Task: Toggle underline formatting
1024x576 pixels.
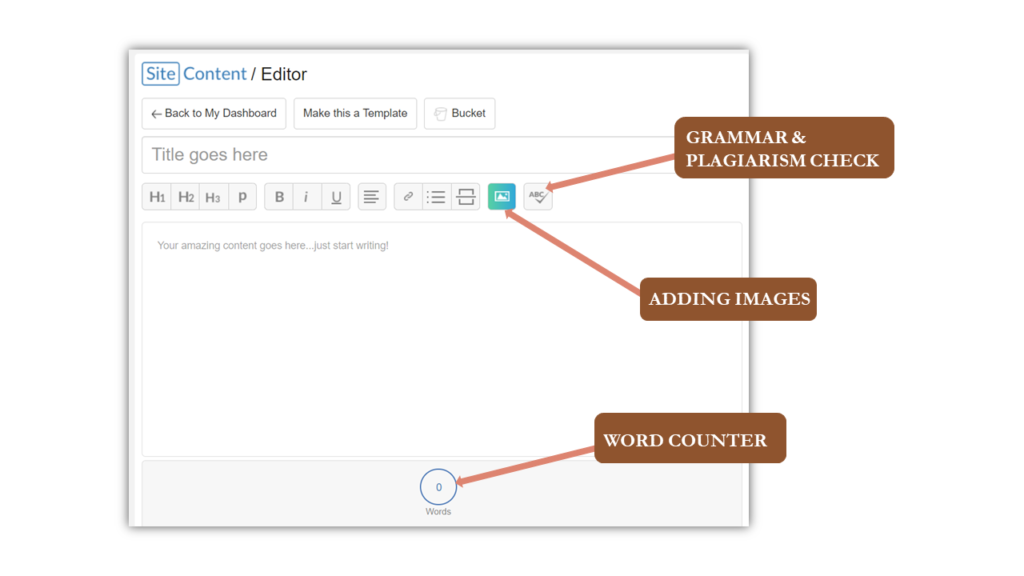Action: pyautogui.click(x=336, y=197)
